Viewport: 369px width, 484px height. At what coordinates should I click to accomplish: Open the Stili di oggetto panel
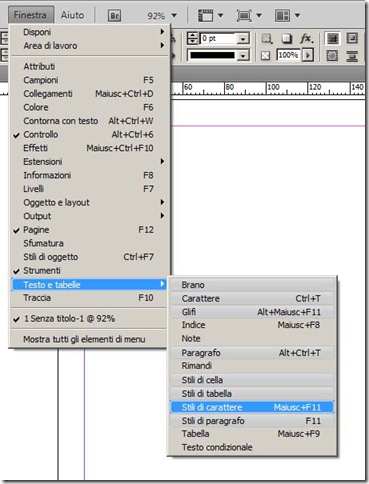coord(89,257)
